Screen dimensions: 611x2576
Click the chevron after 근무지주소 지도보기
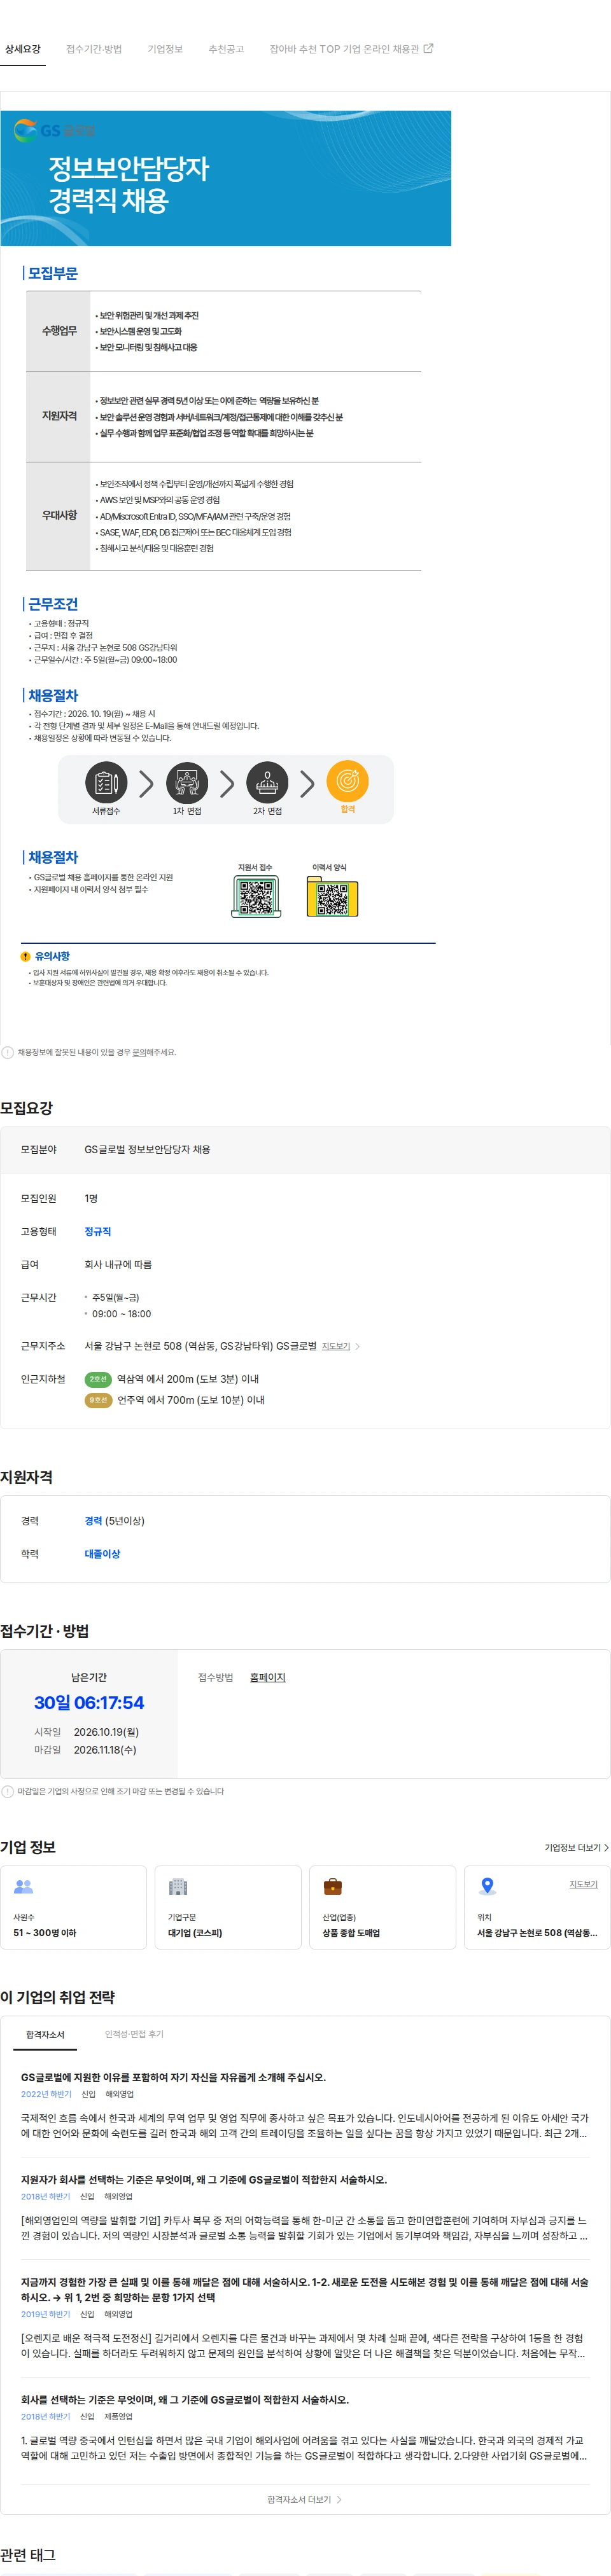click(358, 1346)
